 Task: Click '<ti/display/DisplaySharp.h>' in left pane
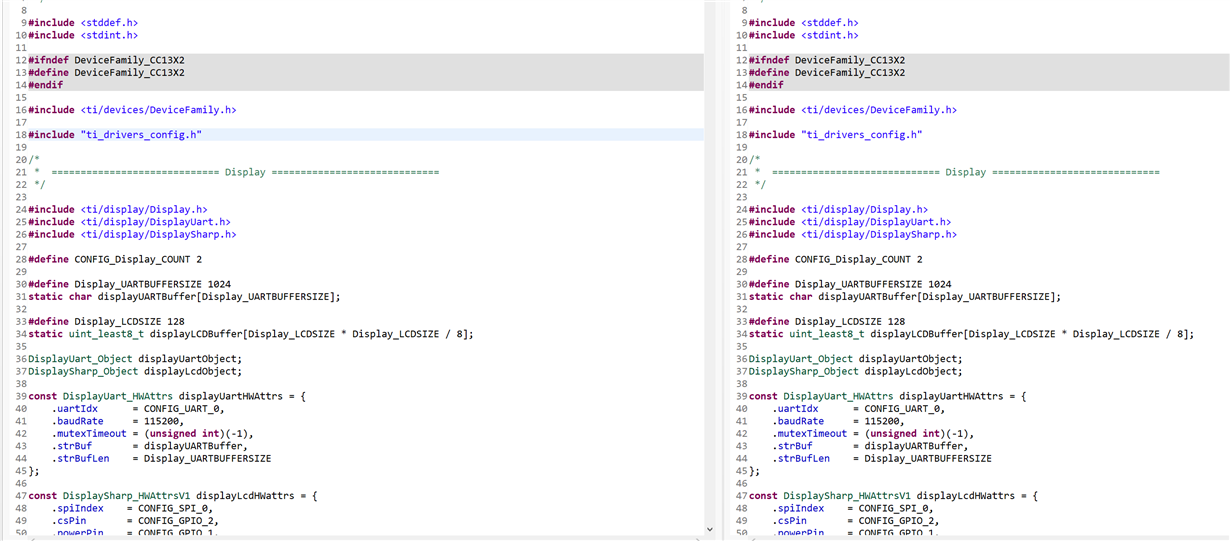coord(158,235)
